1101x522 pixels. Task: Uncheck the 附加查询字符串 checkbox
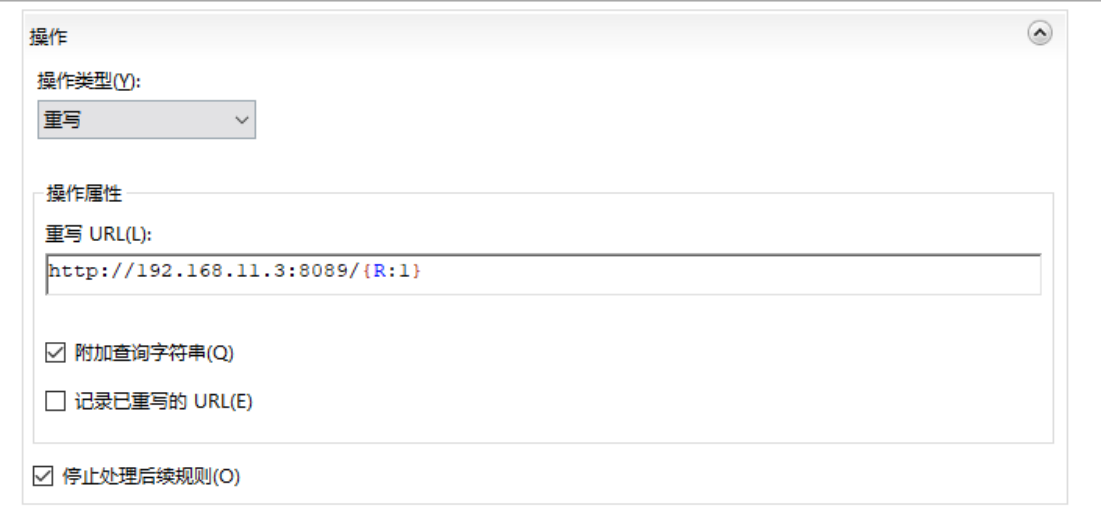[x=55, y=353]
